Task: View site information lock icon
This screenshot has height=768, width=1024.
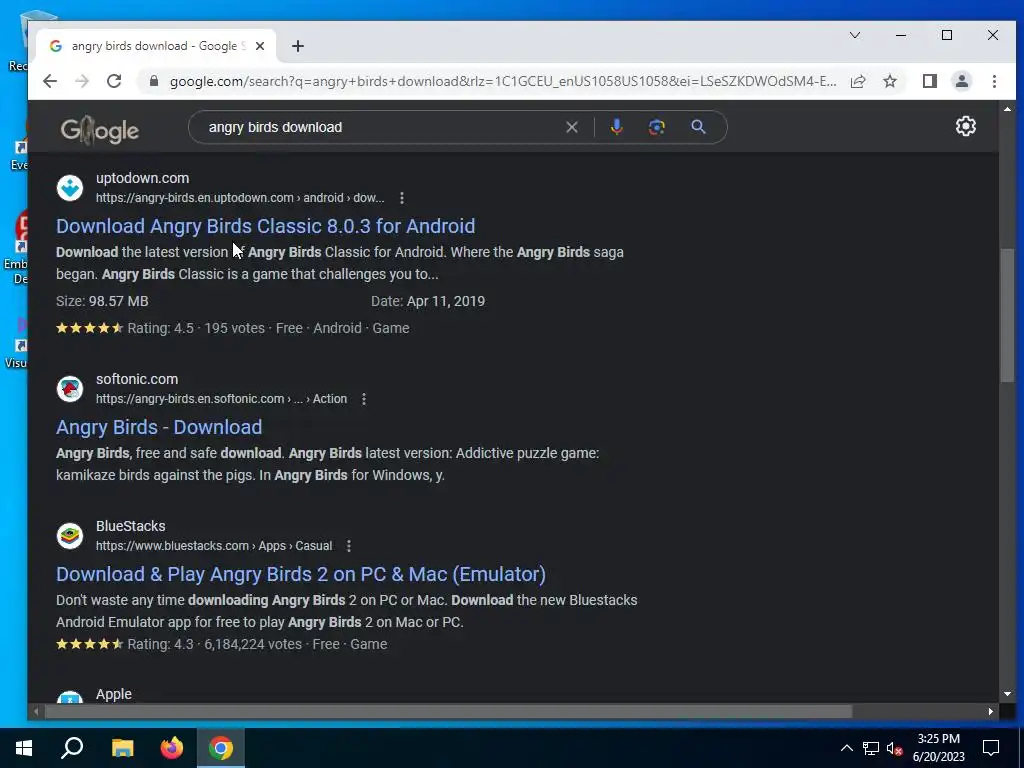Action: [154, 81]
